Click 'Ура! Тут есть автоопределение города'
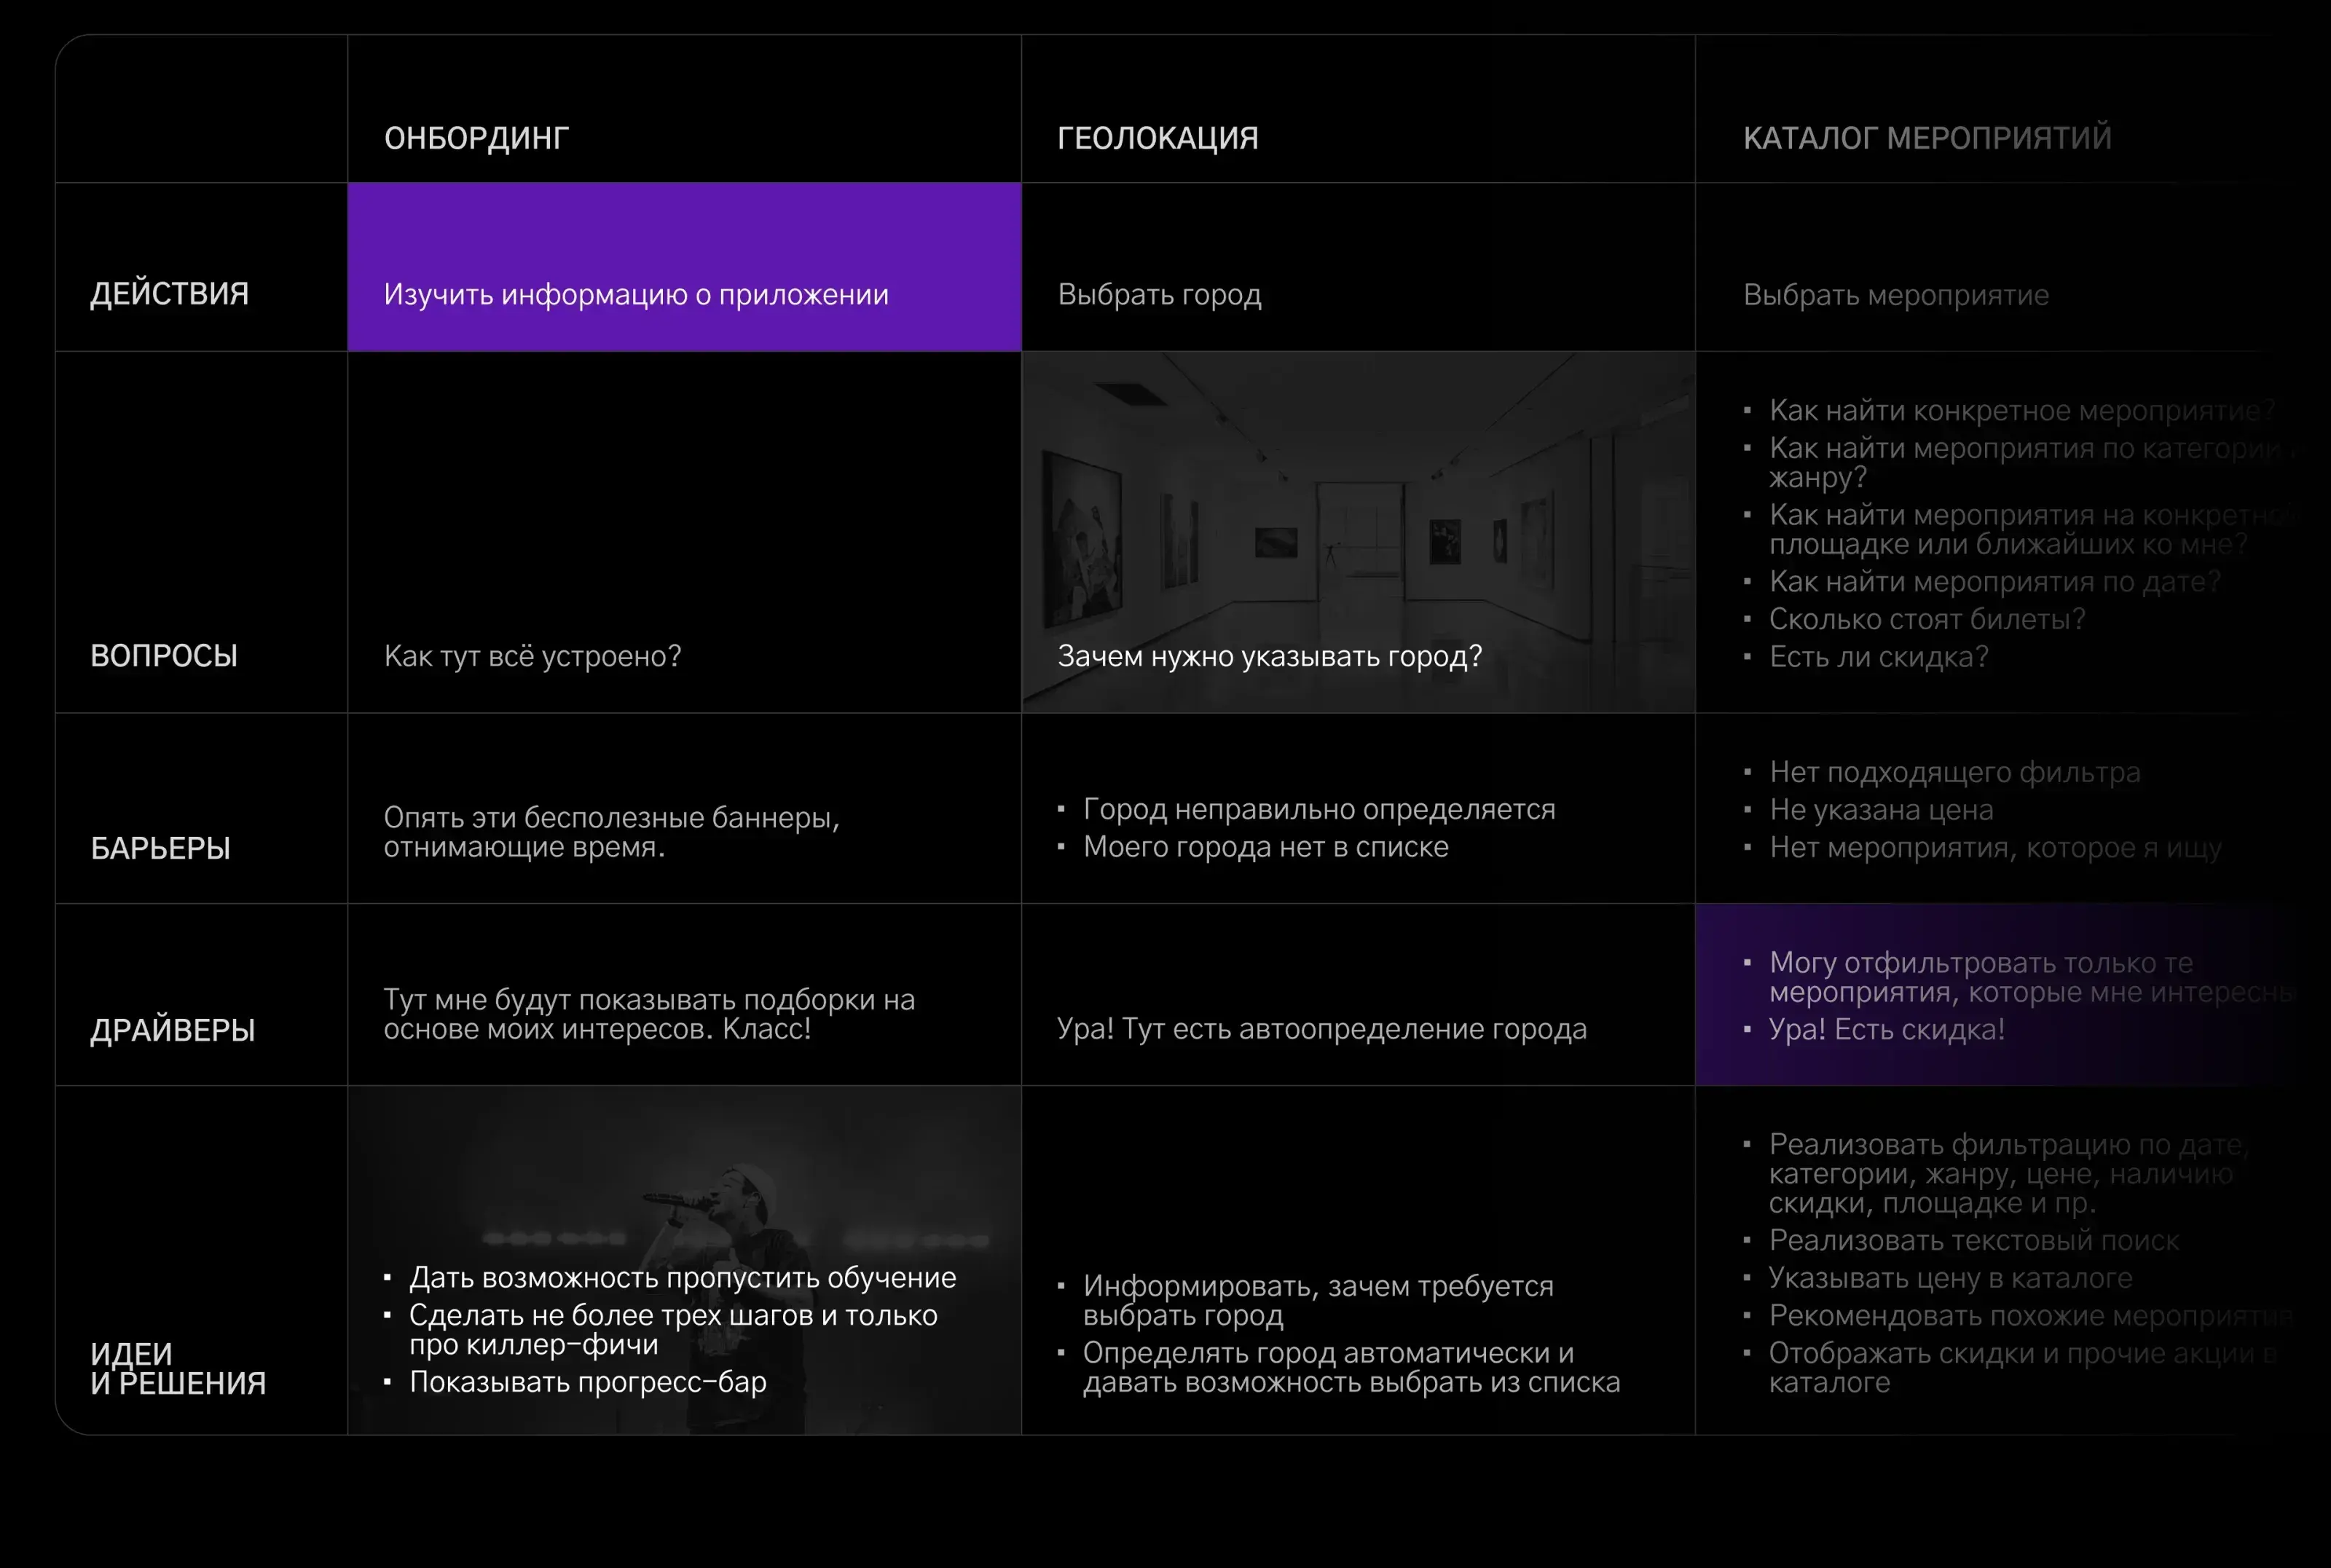The image size is (2331, 1568). click(1321, 1029)
